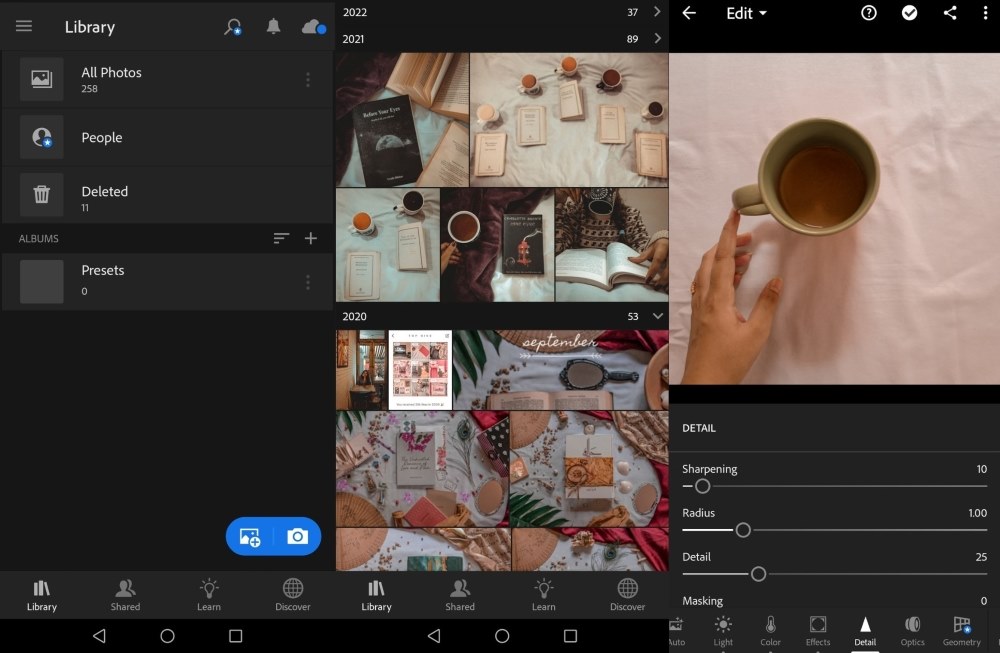The width and height of the screenshot is (1000, 653).
Task: Open the Edit mode dropdown
Action: pos(746,14)
